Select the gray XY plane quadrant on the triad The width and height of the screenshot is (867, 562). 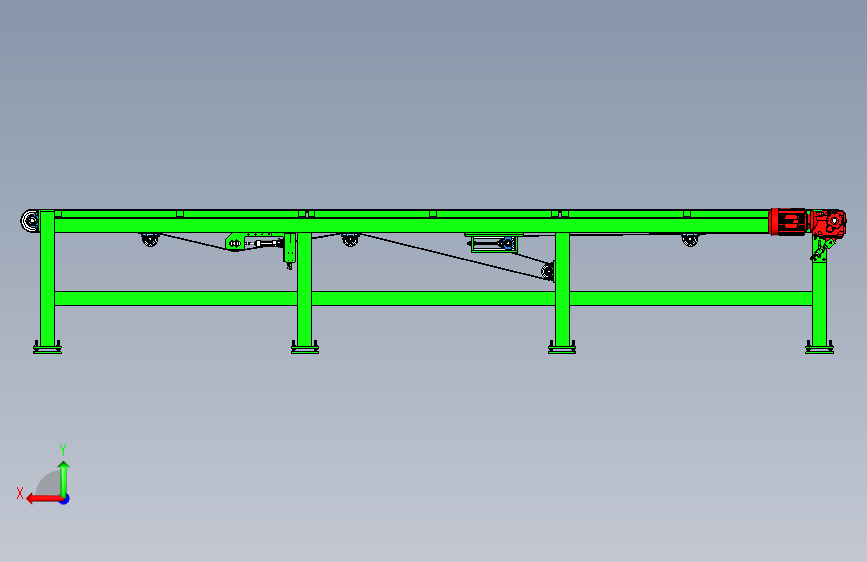click(x=48, y=484)
